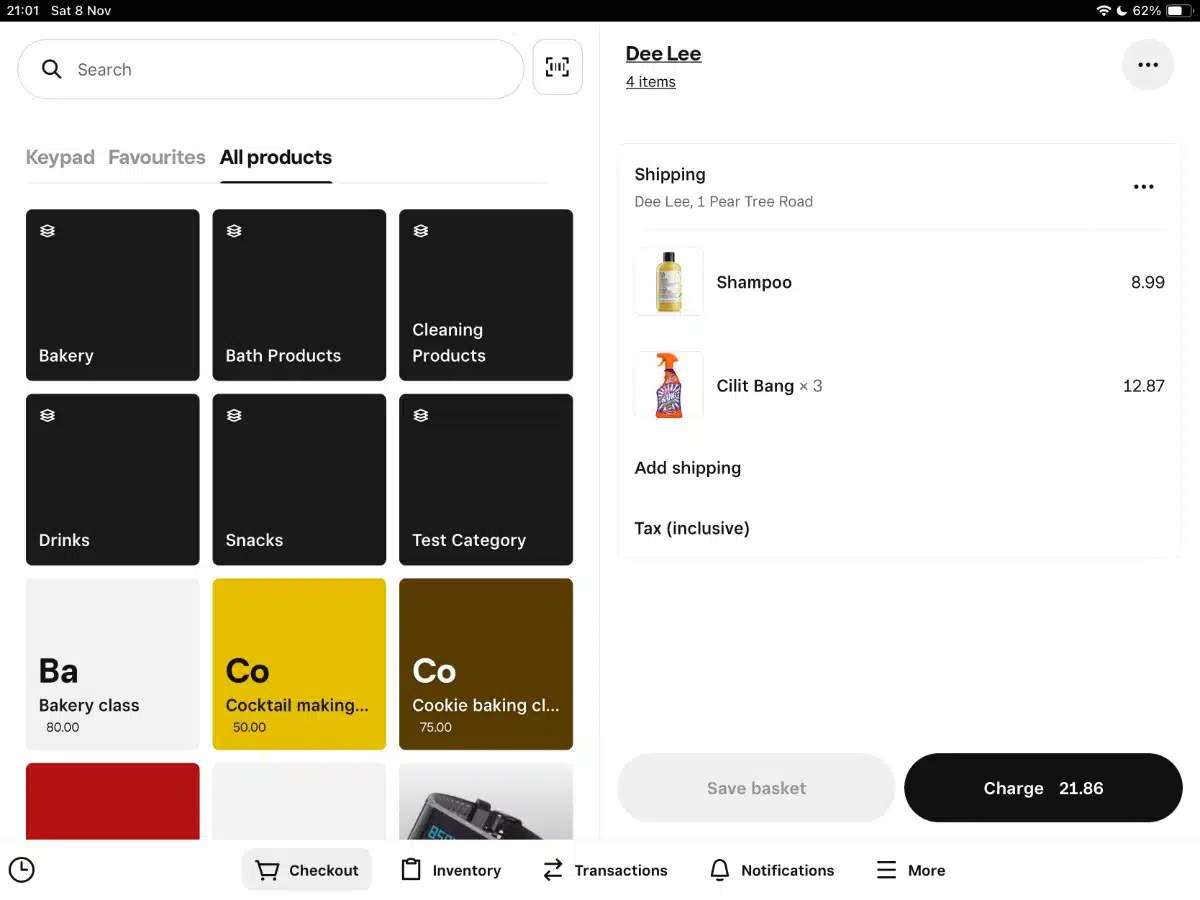Switch to the Keypad tab

click(60, 157)
